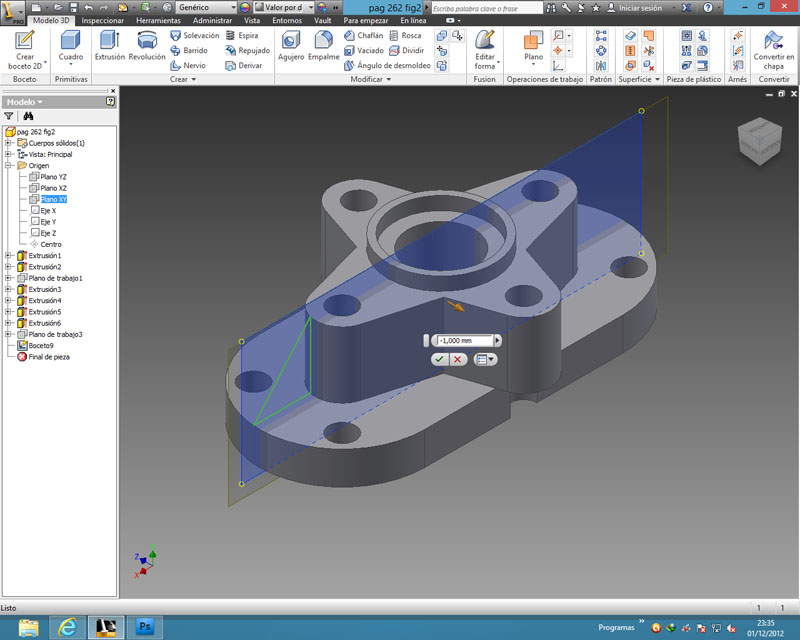
Task: Confirm offset with the green checkmark
Action: [x=439, y=359]
